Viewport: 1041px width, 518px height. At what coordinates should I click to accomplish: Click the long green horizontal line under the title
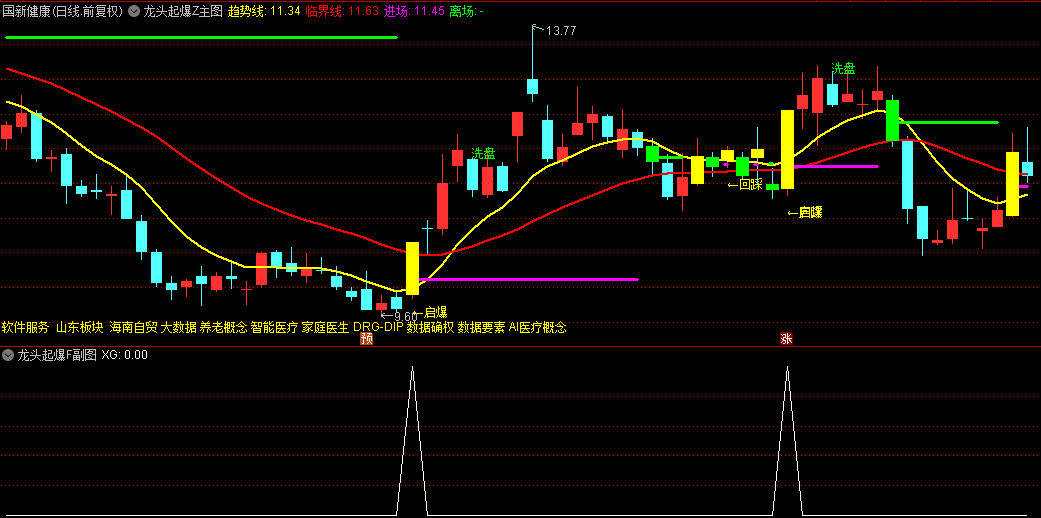click(x=201, y=37)
